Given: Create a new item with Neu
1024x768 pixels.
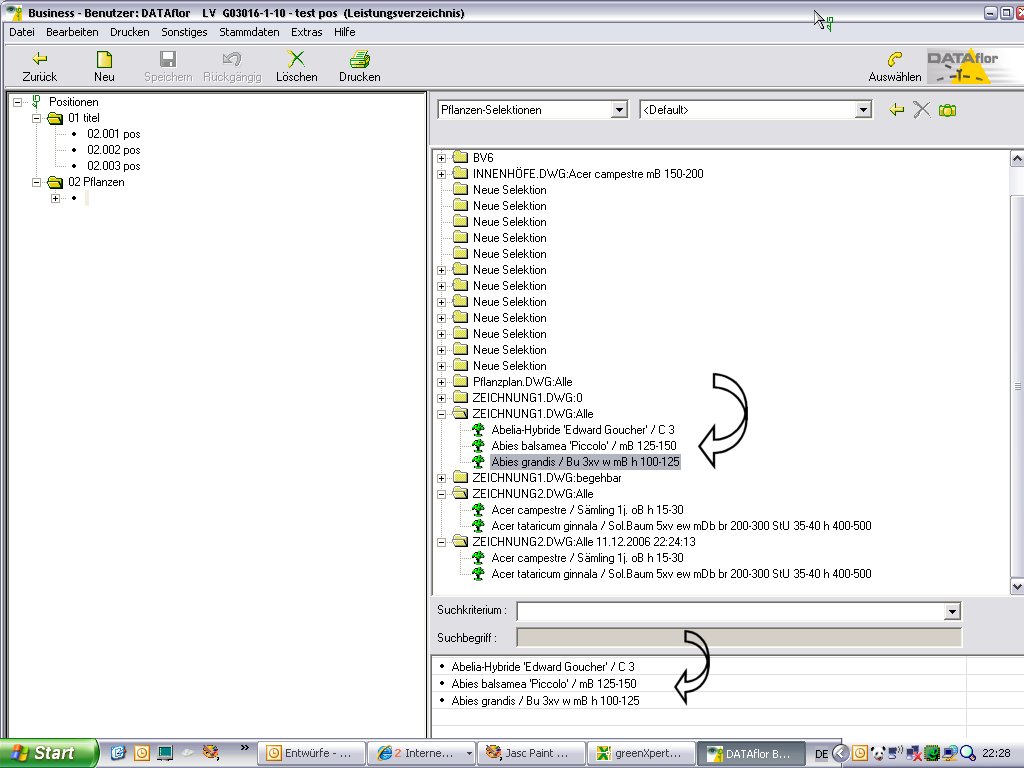Looking at the screenshot, I should pyautogui.click(x=104, y=67).
